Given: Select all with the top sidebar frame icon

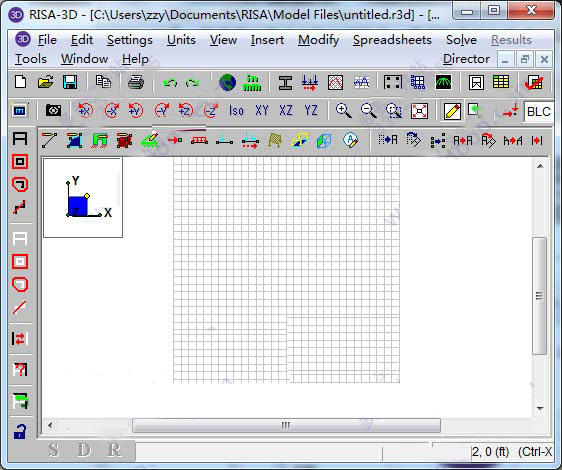Looking at the screenshot, I should (20, 138).
